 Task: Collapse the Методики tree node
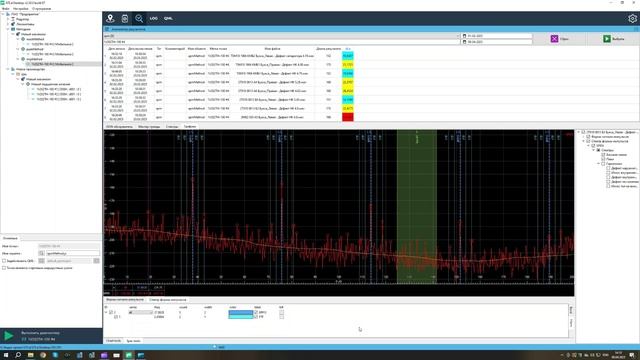(x=8, y=29)
